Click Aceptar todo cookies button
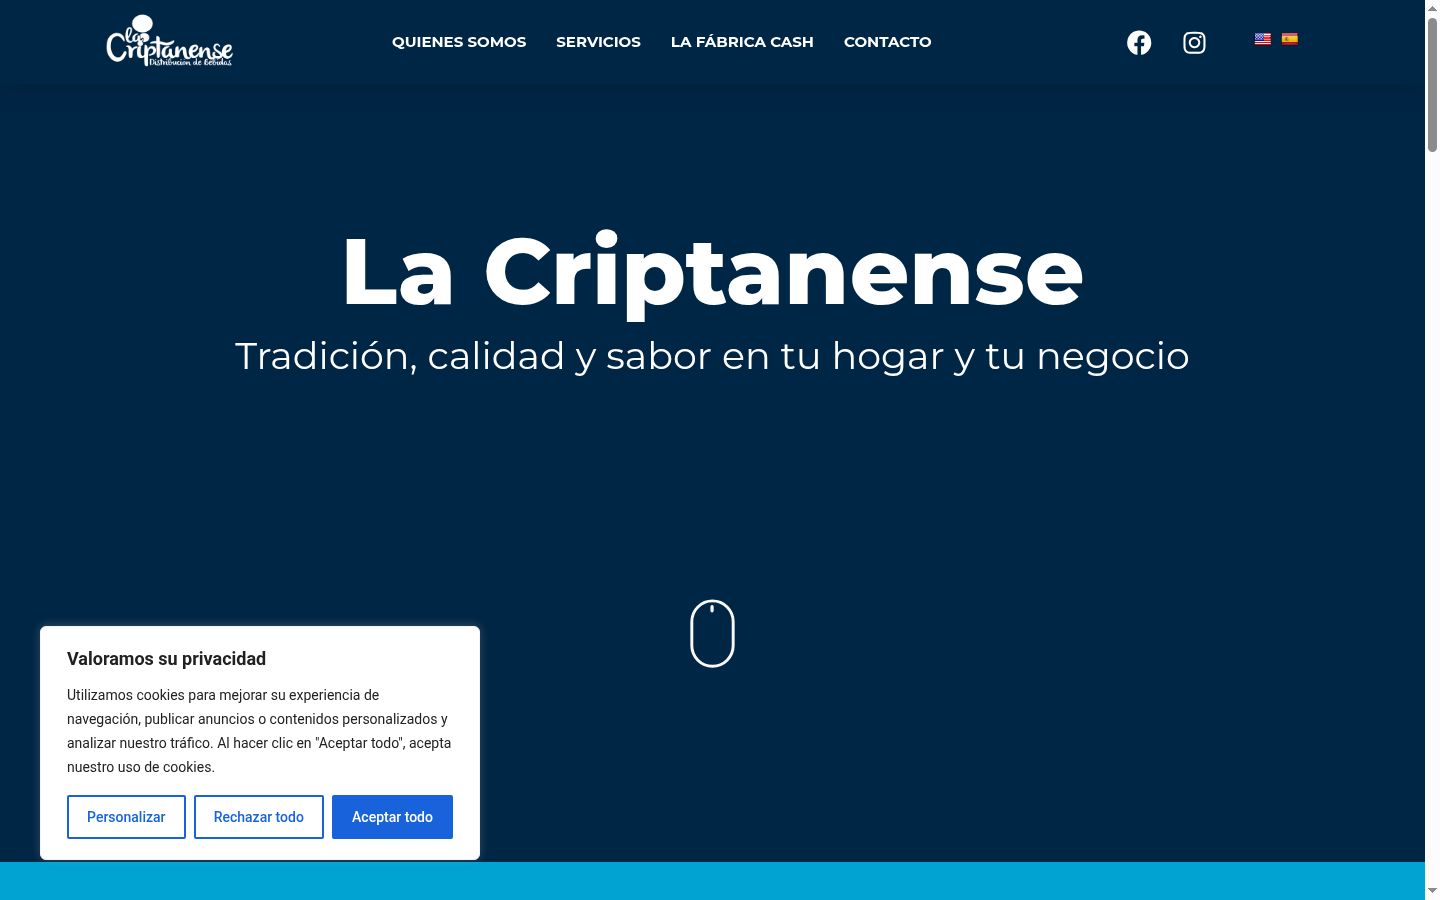 pos(392,817)
